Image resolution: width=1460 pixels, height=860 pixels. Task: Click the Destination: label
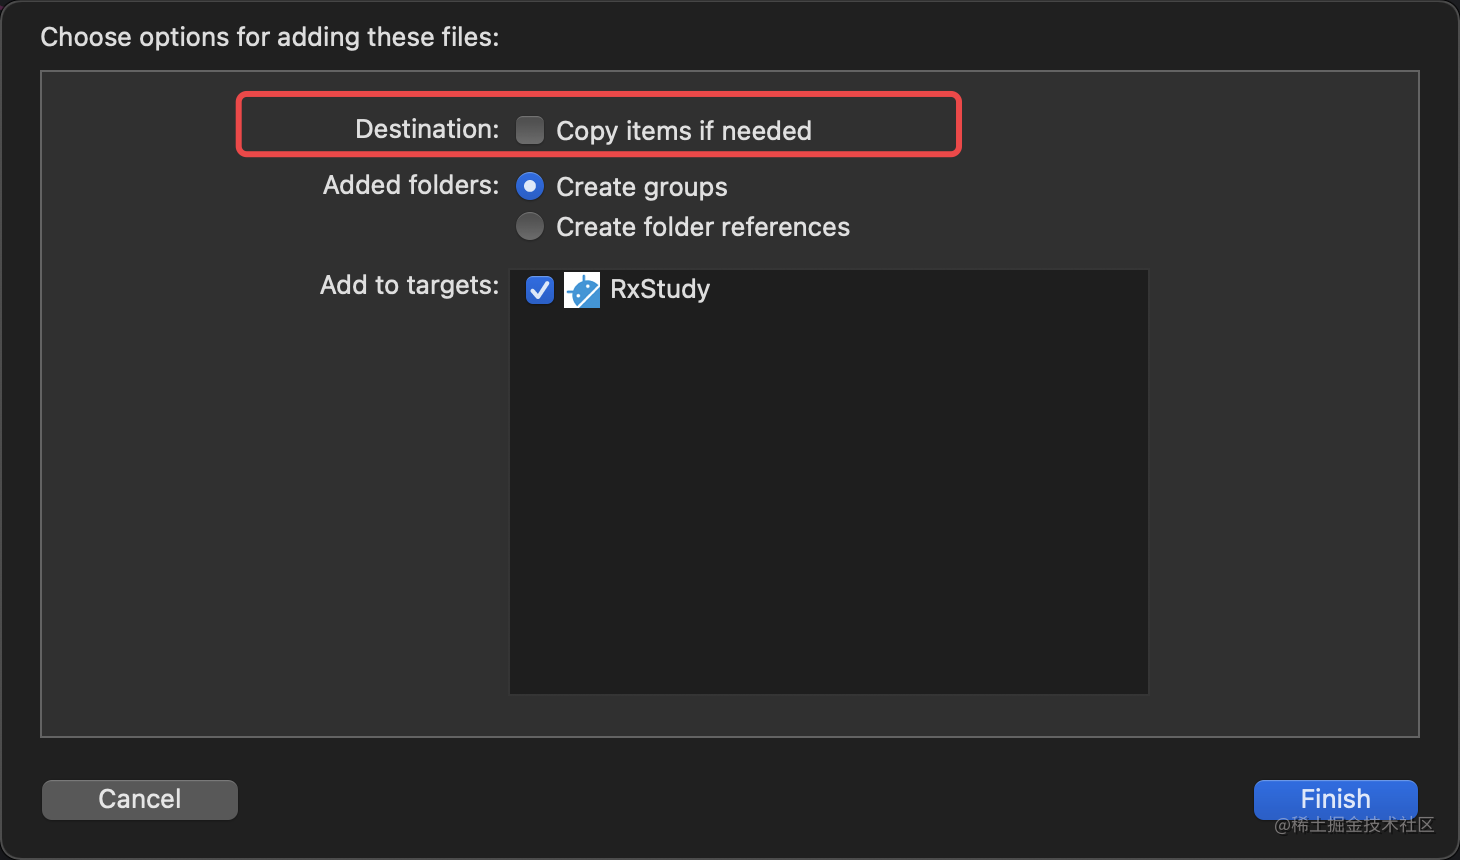click(x=427, y=129)
